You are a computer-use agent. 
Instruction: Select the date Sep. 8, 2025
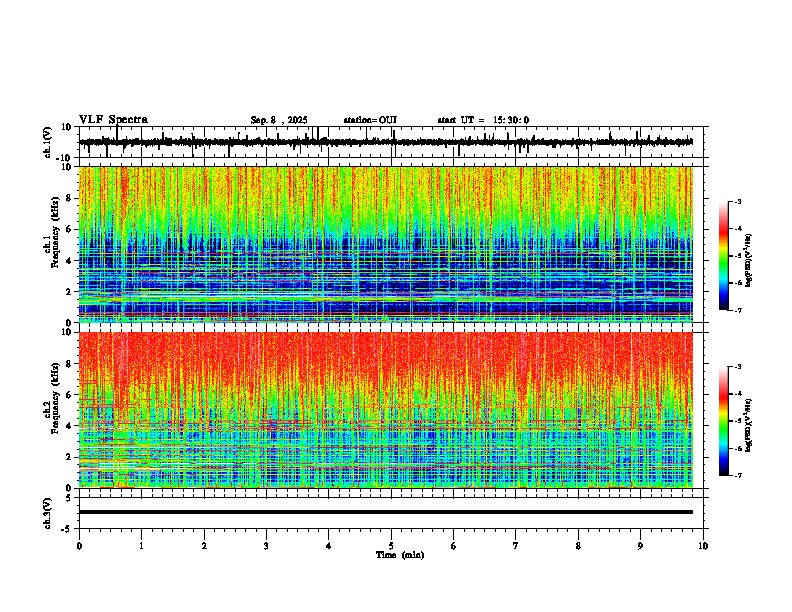279,120
